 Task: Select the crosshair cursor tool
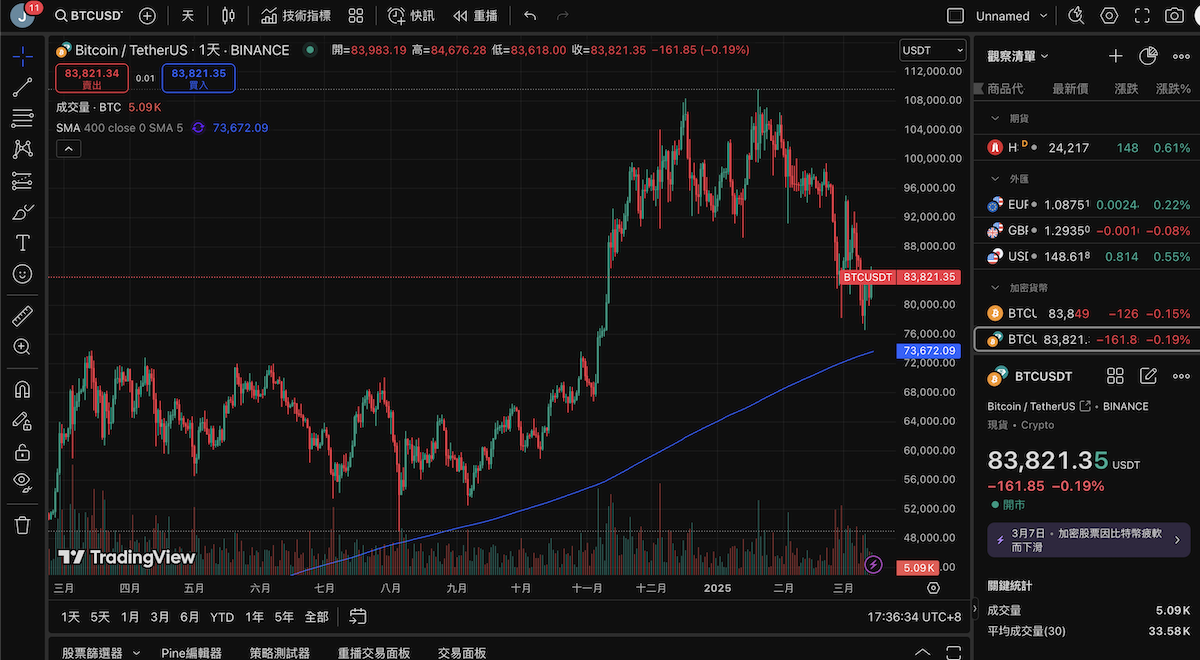tap(22, 56)
